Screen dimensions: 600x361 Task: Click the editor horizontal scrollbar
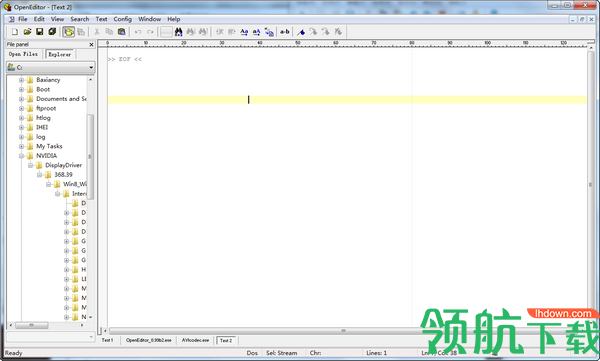coord(343,331)
